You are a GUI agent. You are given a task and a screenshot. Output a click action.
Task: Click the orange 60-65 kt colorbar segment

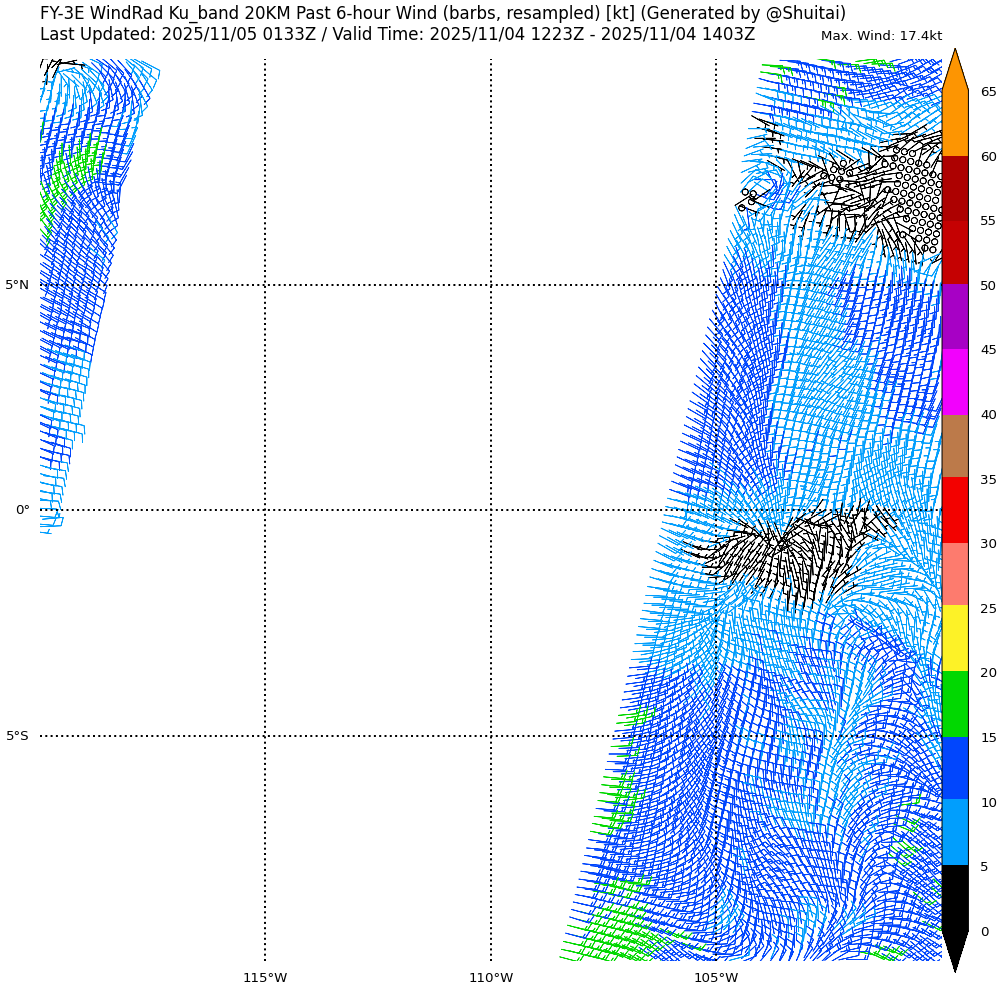coord(955,124)
